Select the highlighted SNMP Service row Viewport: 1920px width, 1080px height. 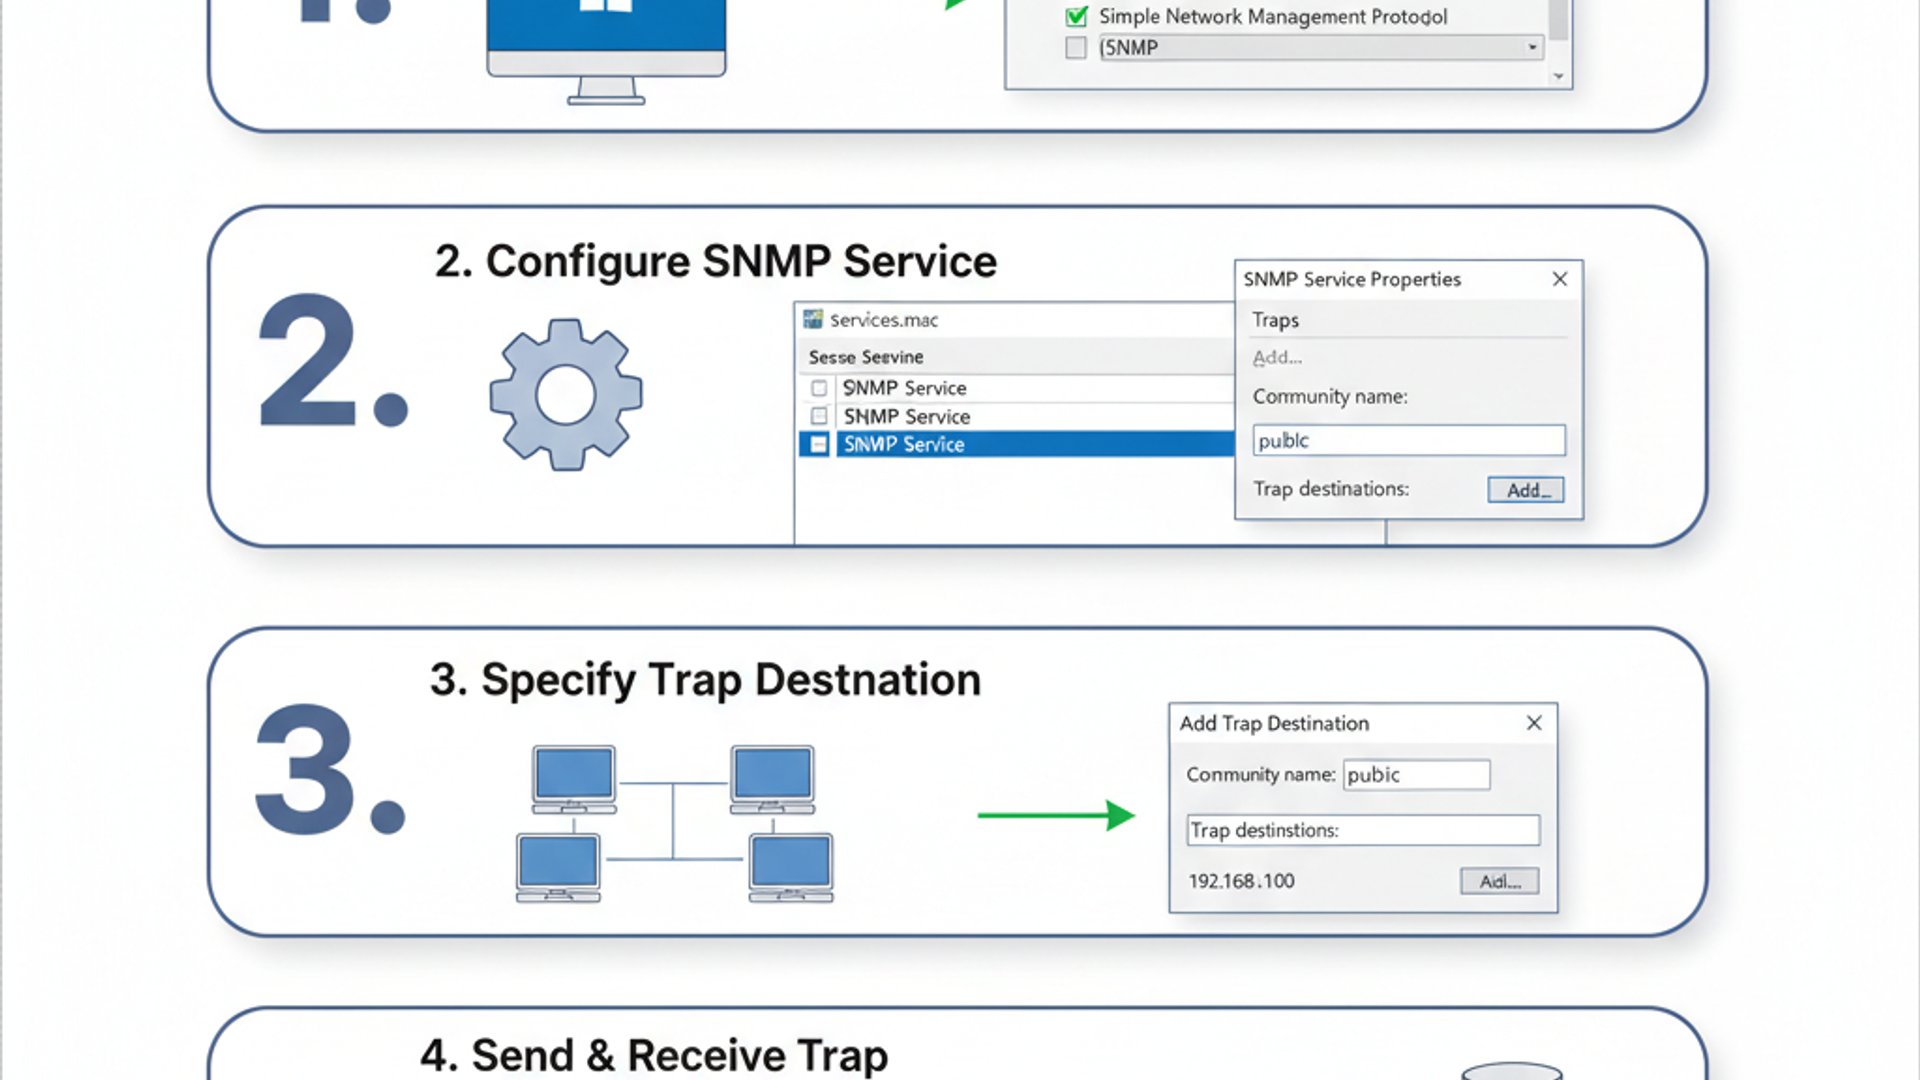(x=1017, y=444)
